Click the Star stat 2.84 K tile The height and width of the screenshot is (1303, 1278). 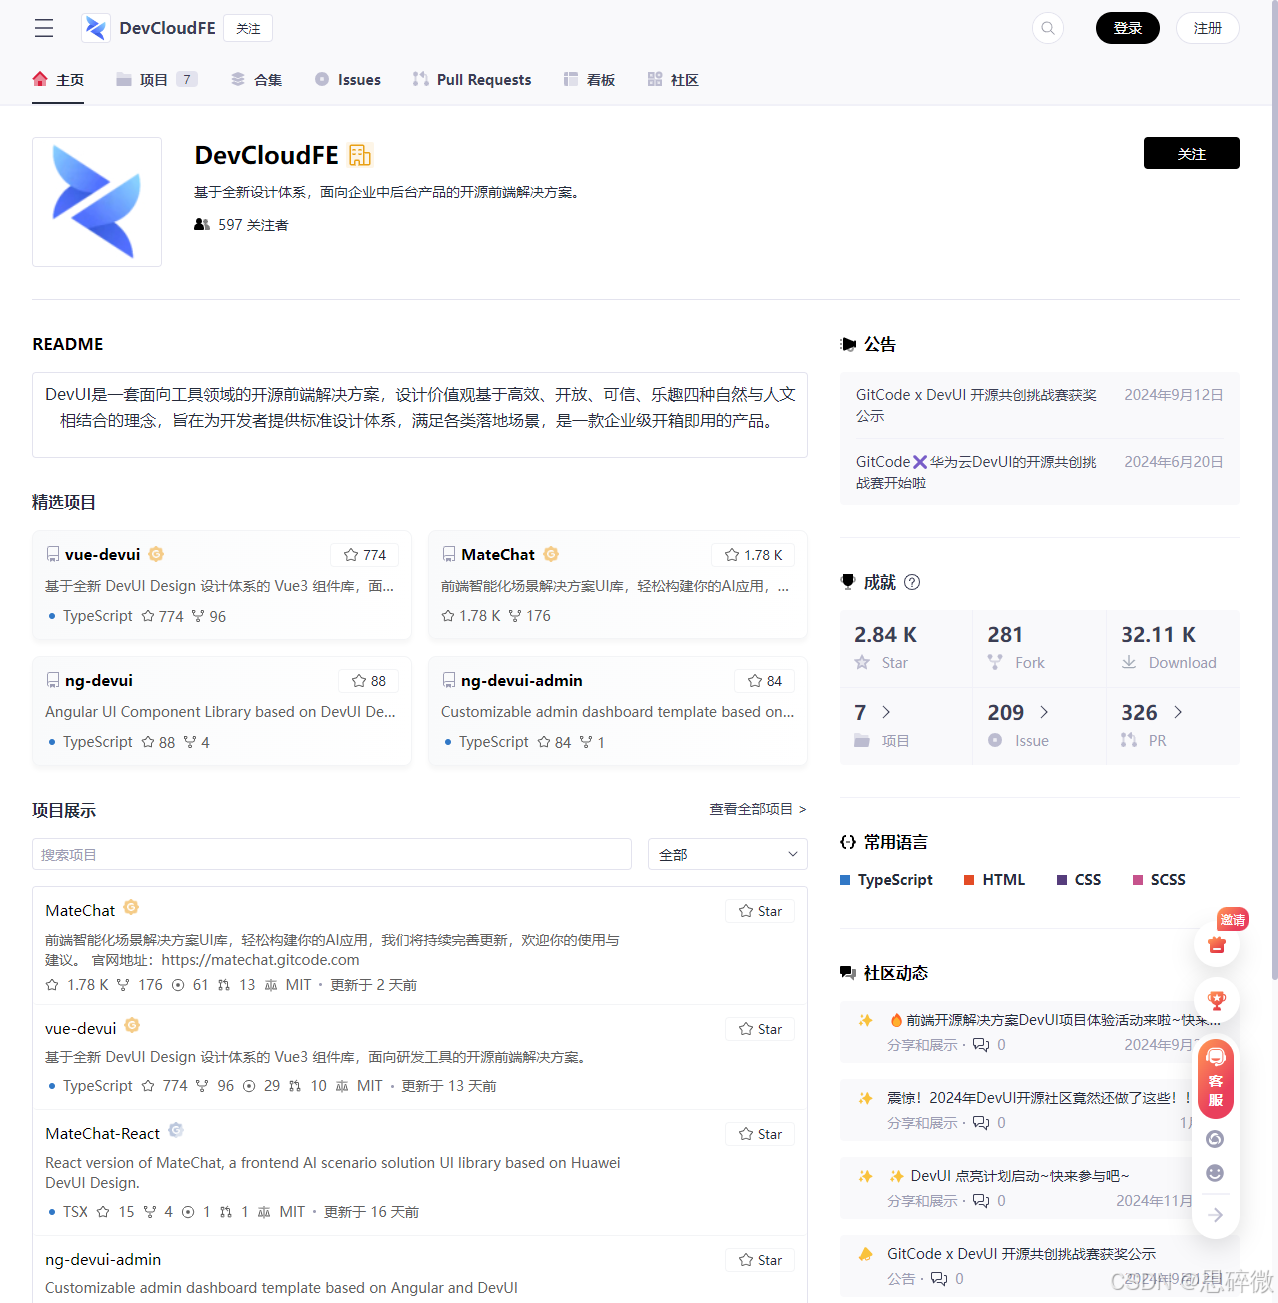(906, 648)
